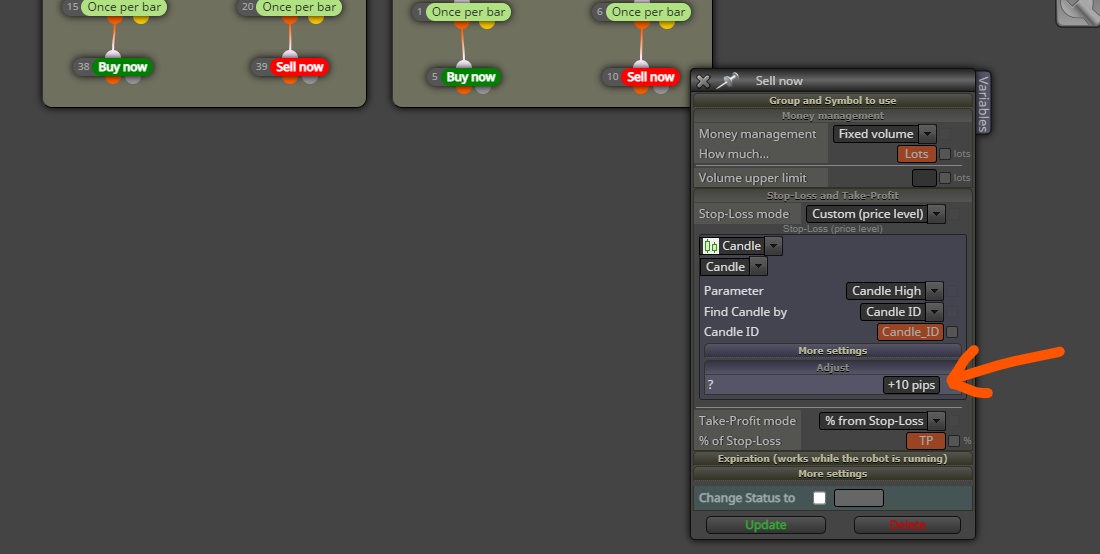
Task: Select Once per bar block numbered 15
Action: [124, 8]
